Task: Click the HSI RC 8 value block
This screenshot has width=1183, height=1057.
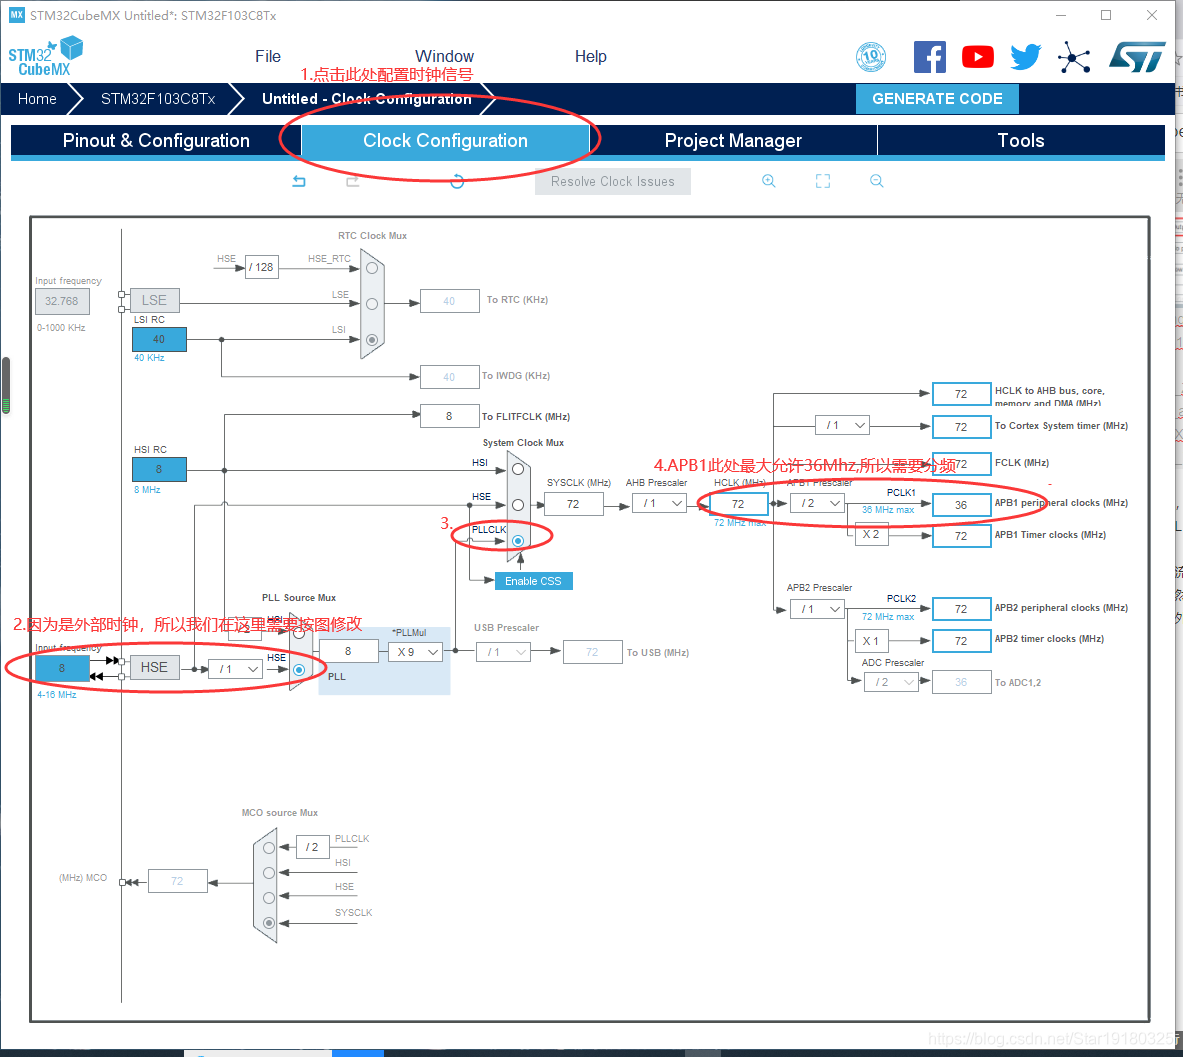Action: click(x=159, y=469)
